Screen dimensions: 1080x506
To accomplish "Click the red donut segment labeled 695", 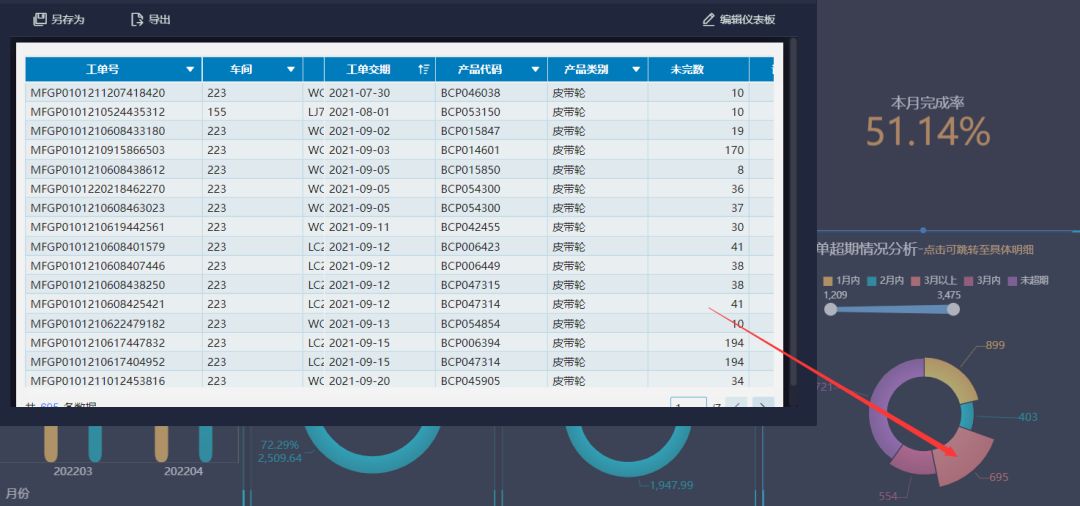I will pos(964,457).
